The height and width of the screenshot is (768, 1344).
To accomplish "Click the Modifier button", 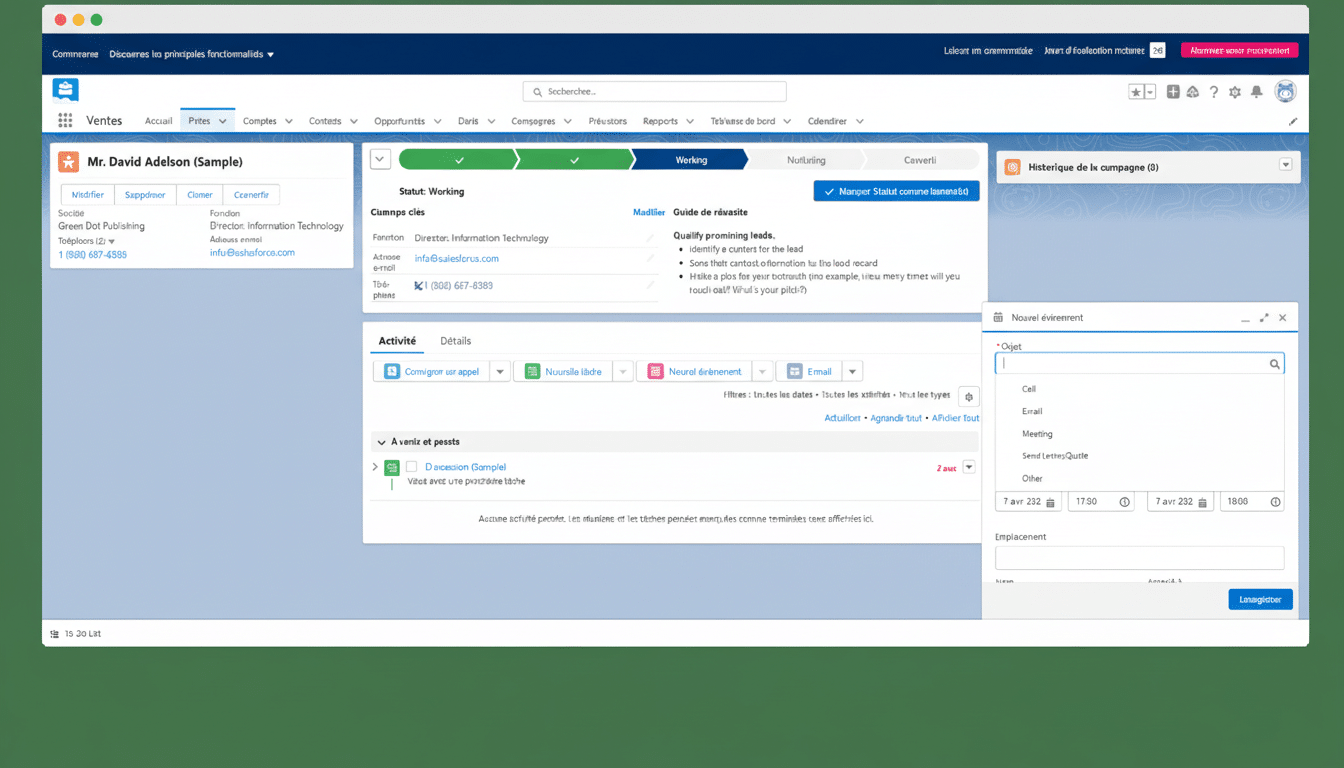I will click(x=87, y=194).
